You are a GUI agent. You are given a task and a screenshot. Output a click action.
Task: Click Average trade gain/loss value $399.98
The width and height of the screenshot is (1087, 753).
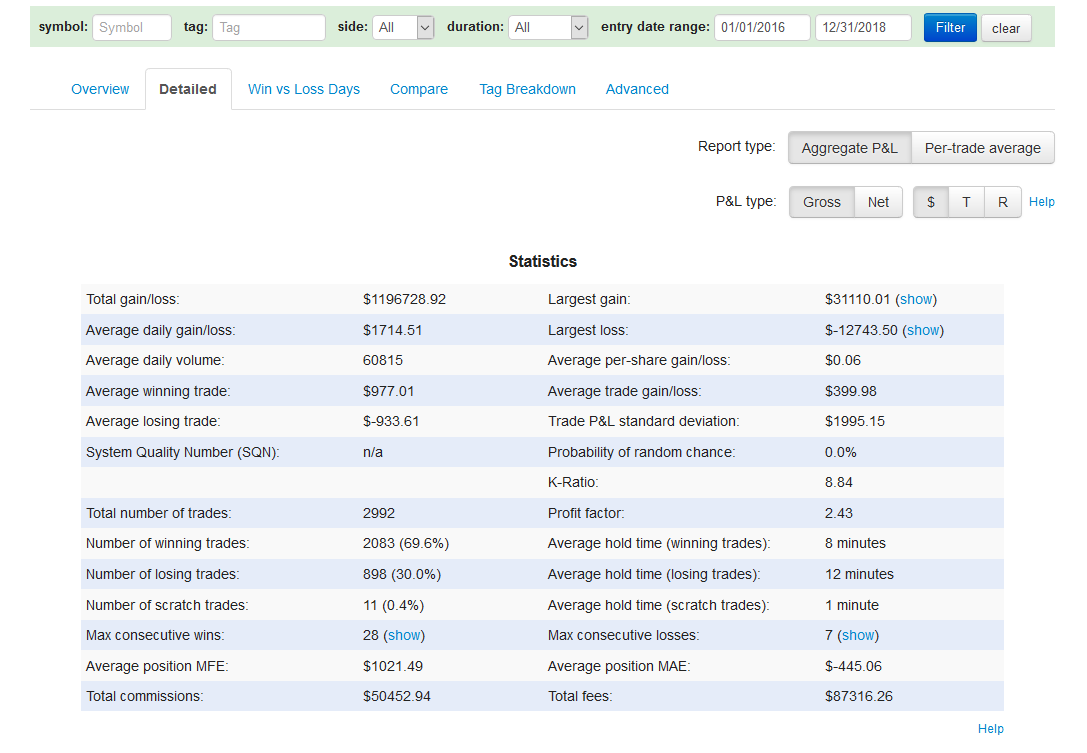(850, 391)
